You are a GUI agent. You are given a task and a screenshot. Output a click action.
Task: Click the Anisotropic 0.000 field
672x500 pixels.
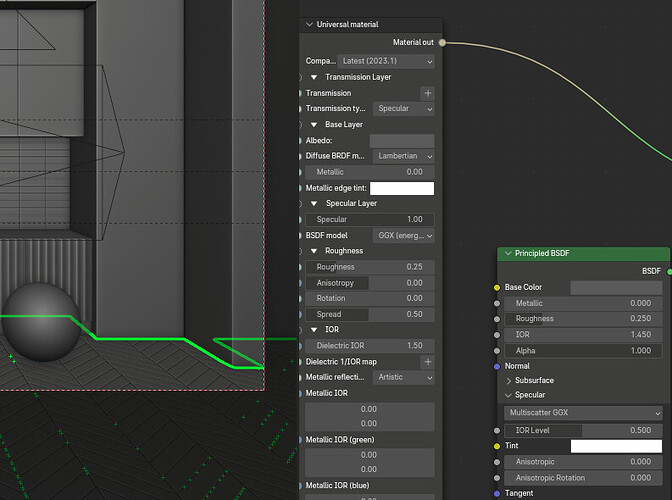[x=583, y=462]
